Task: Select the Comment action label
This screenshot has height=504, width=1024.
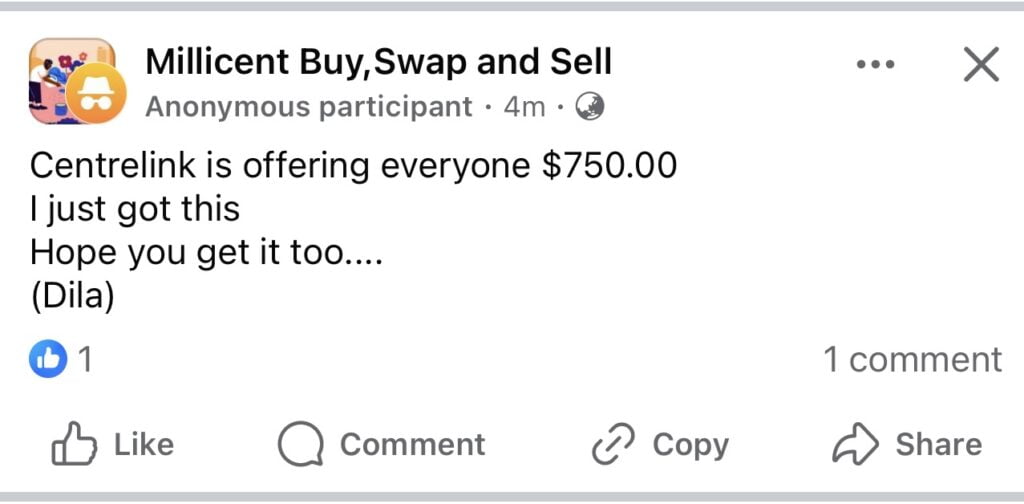Action: click(x=412, y=445)
